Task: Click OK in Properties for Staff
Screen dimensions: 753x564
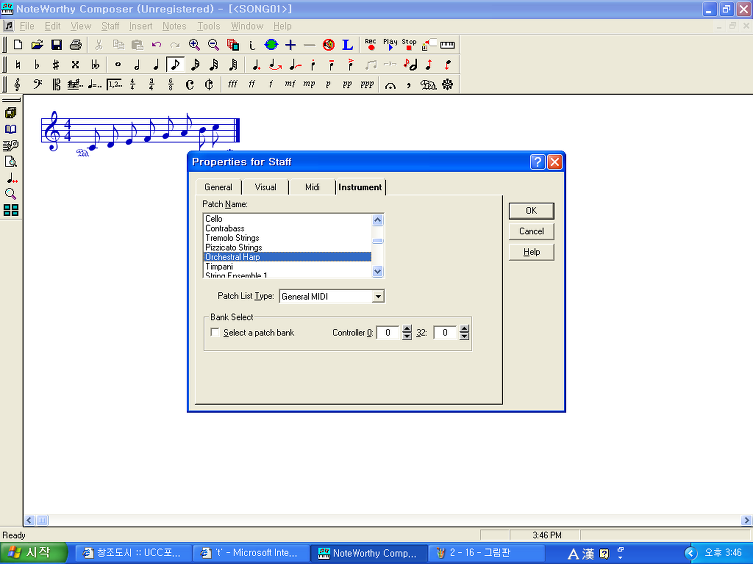Action: [x=531, y=211]
